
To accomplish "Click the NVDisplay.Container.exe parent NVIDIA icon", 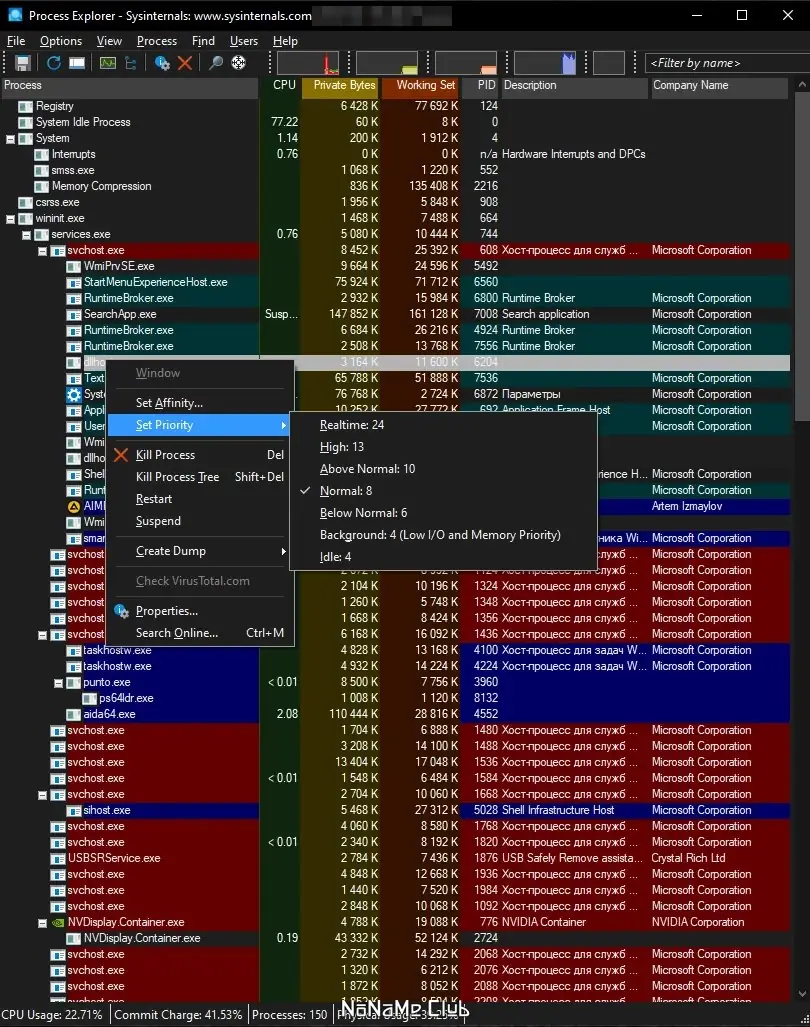I will click(58, 922).
